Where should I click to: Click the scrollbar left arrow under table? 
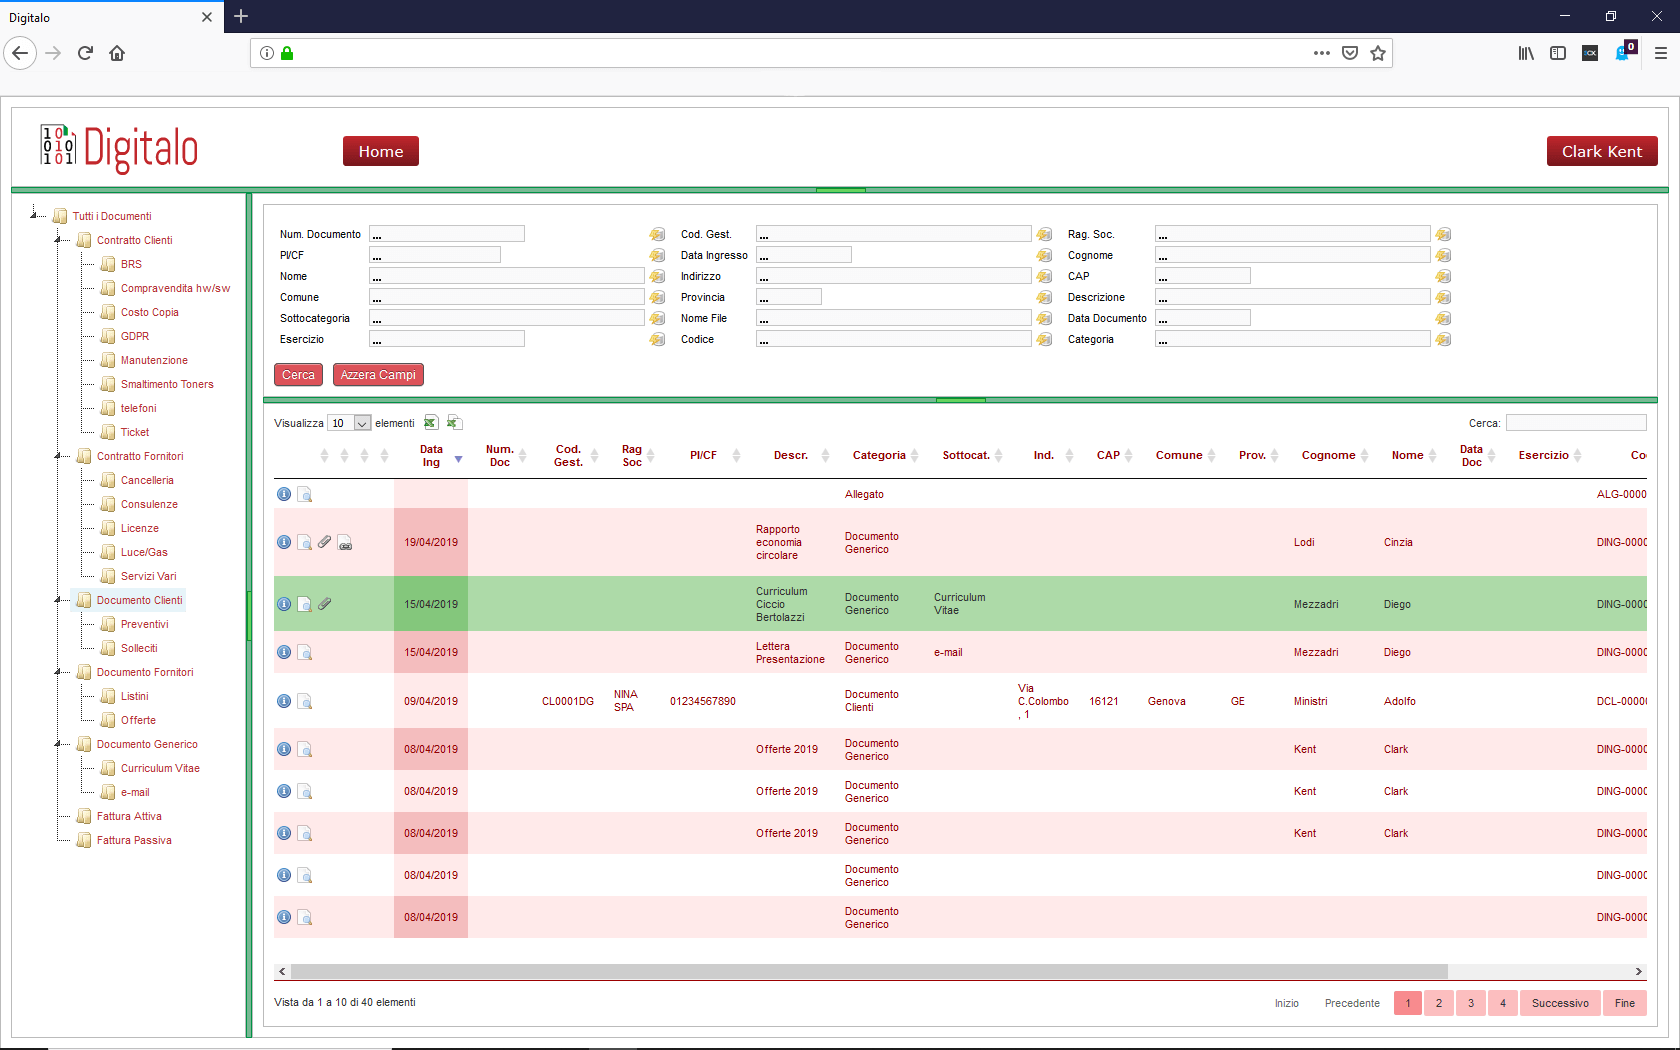tap(282, 971)
